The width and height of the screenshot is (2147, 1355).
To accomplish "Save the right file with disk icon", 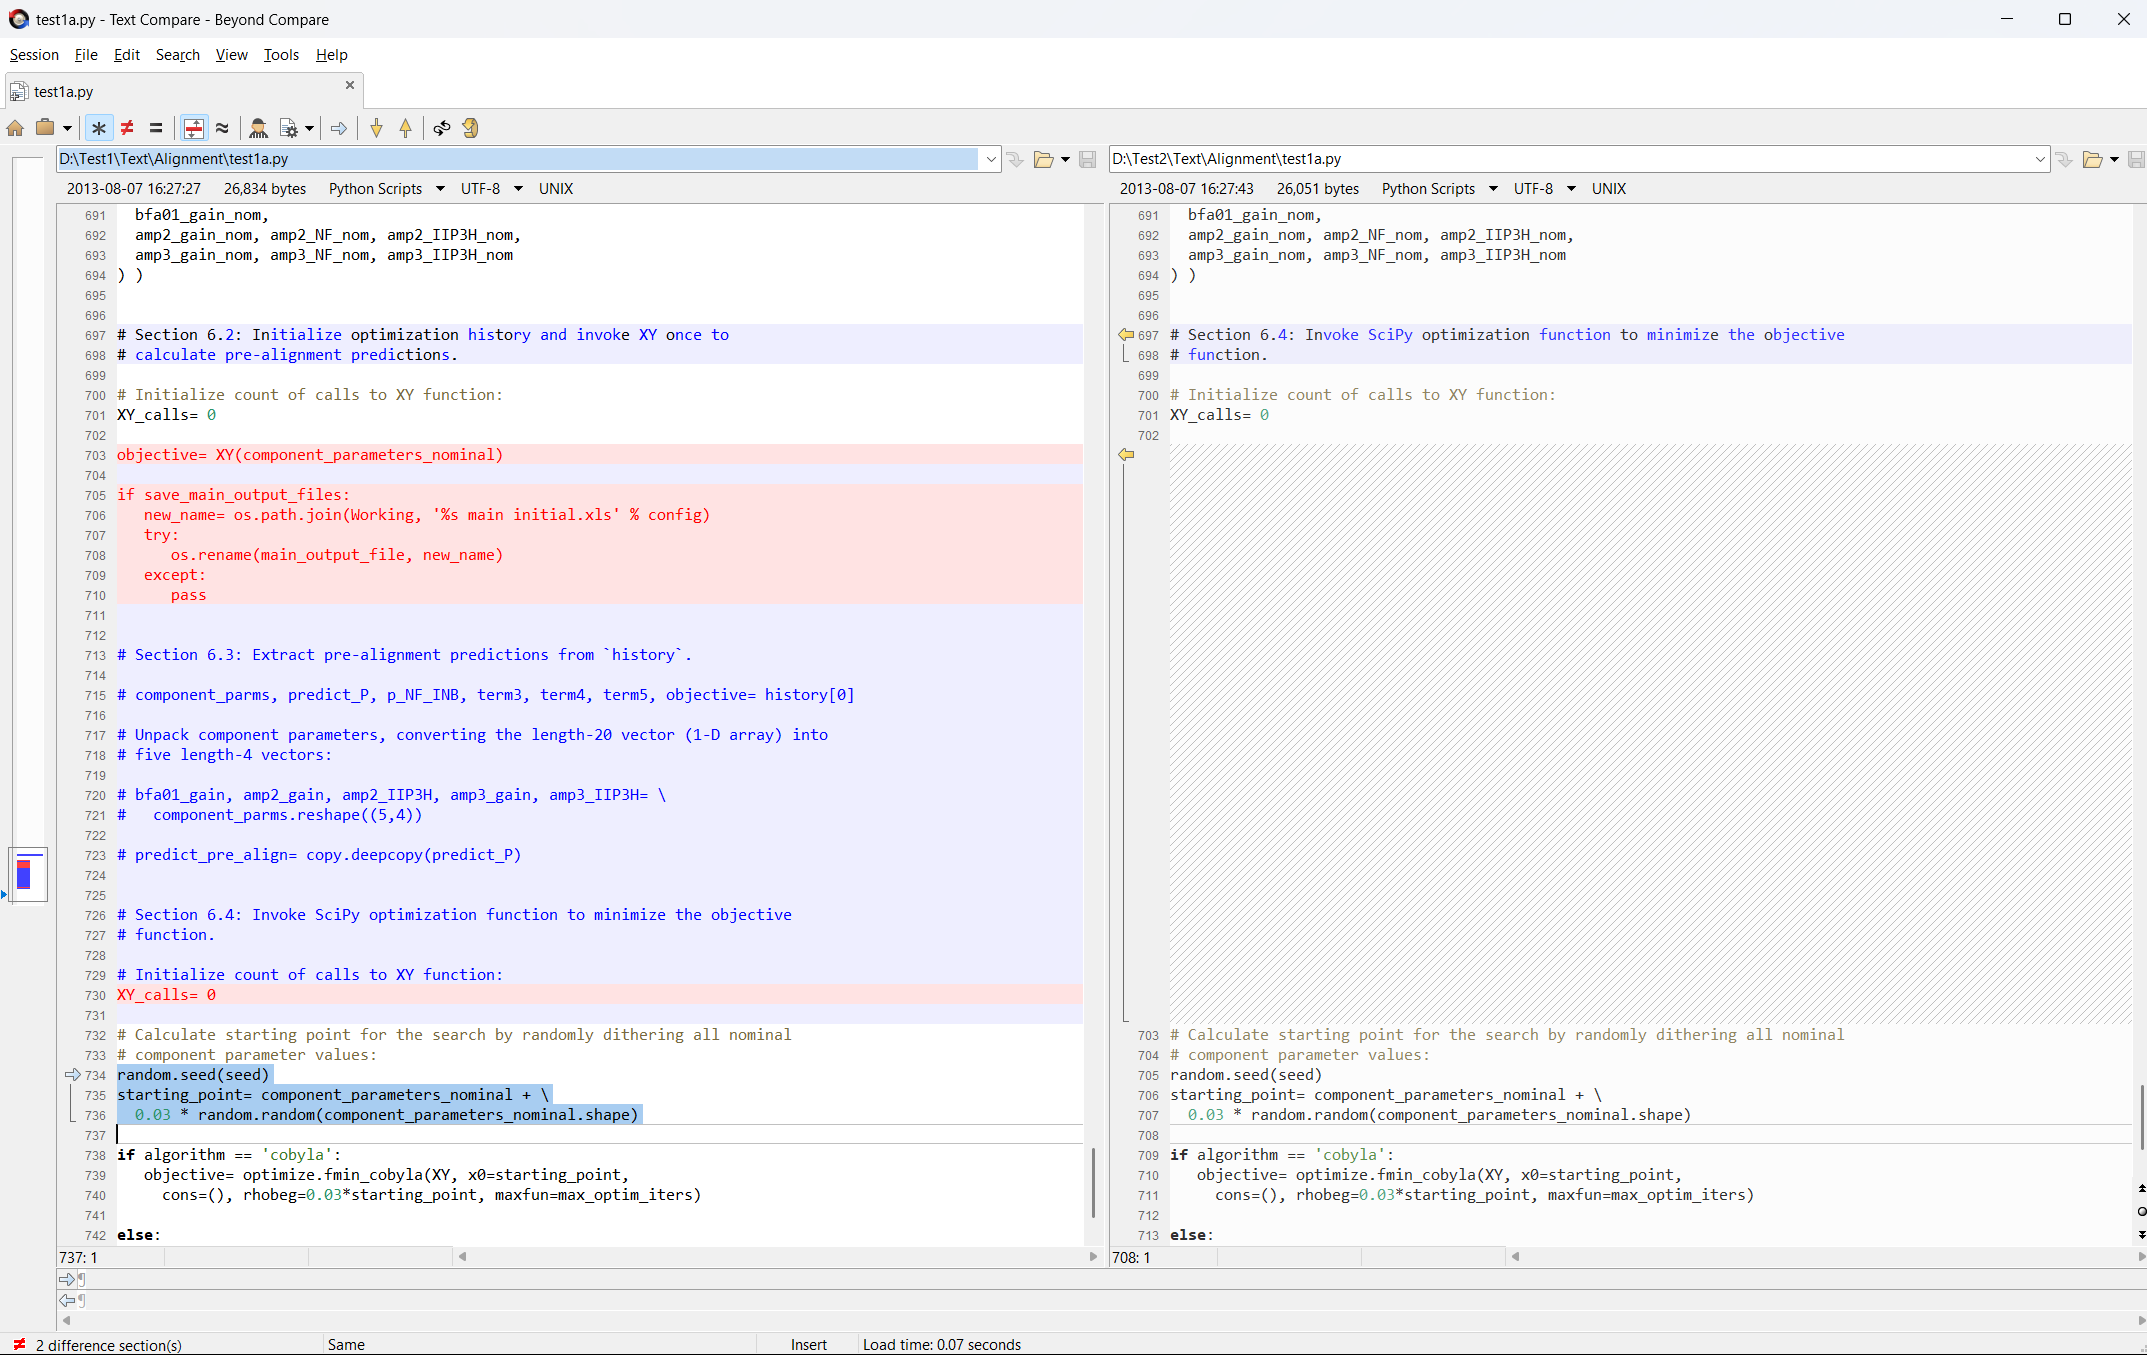I will point(2136,160).
